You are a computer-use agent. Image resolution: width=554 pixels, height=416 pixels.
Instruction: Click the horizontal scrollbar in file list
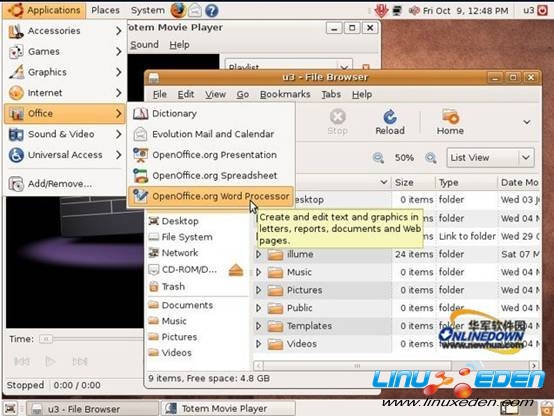coord(358,366)
